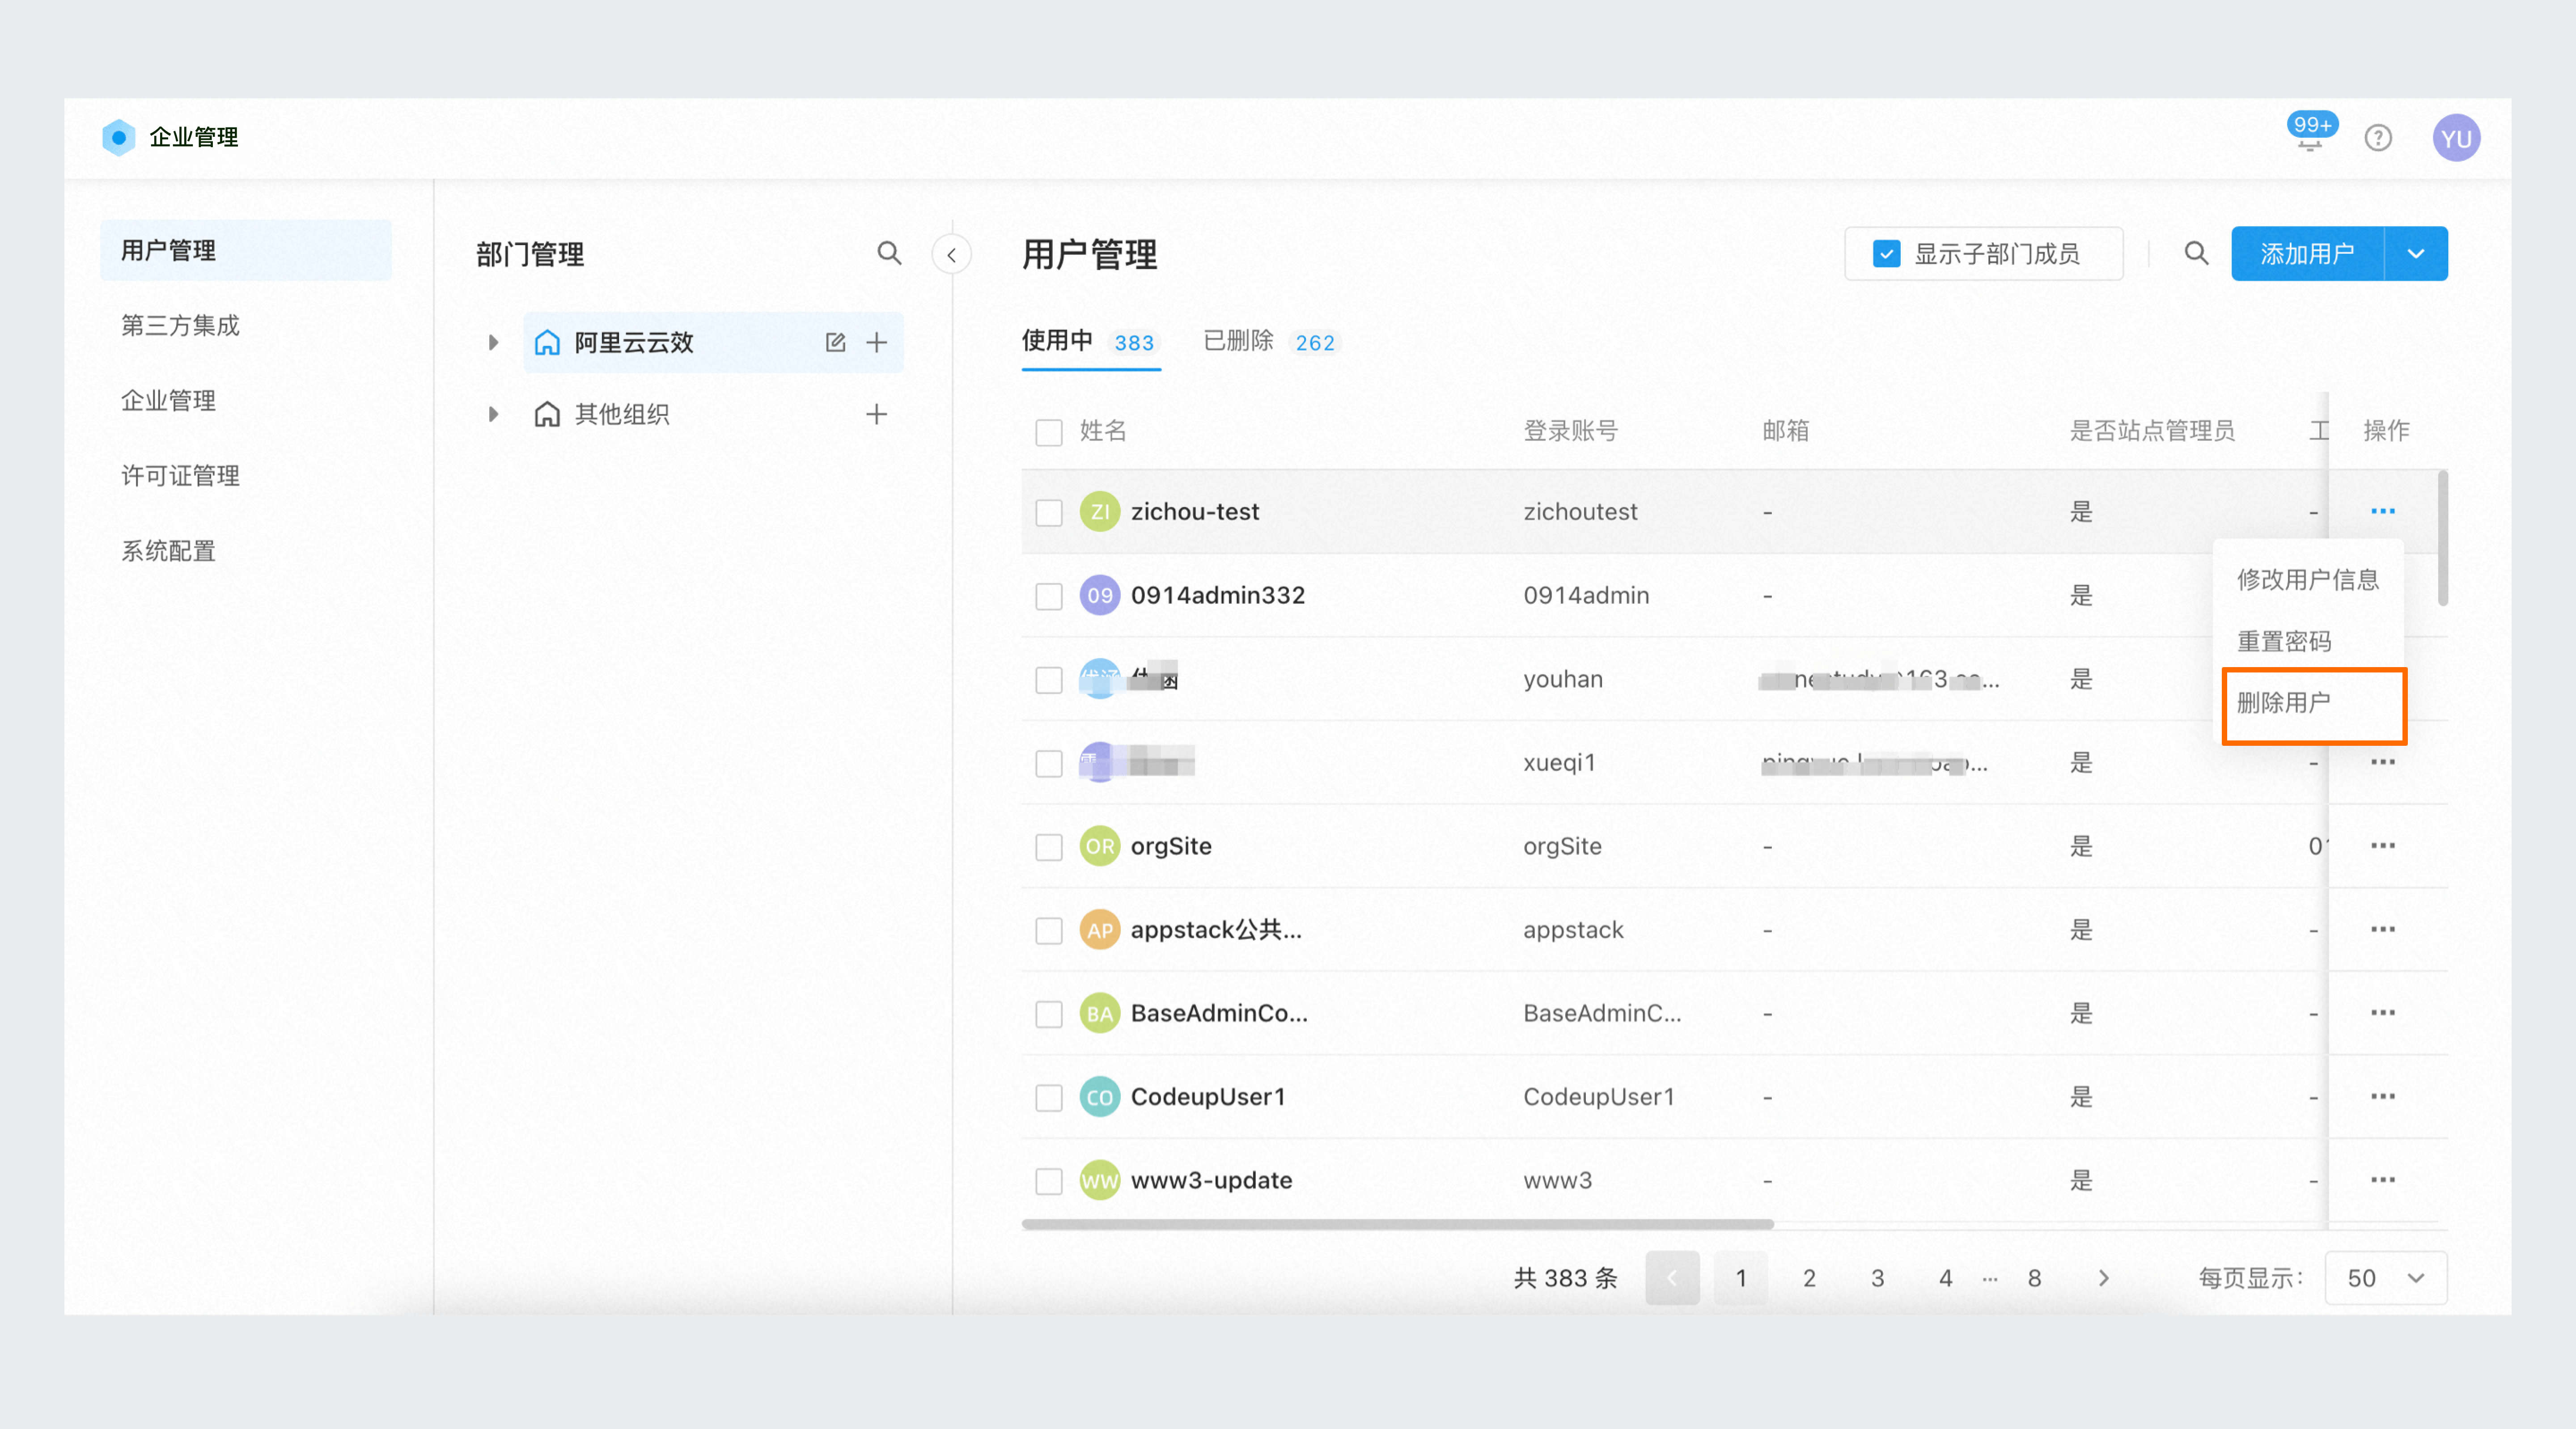Open the more actions menu for appstack

coord(2383,930)
